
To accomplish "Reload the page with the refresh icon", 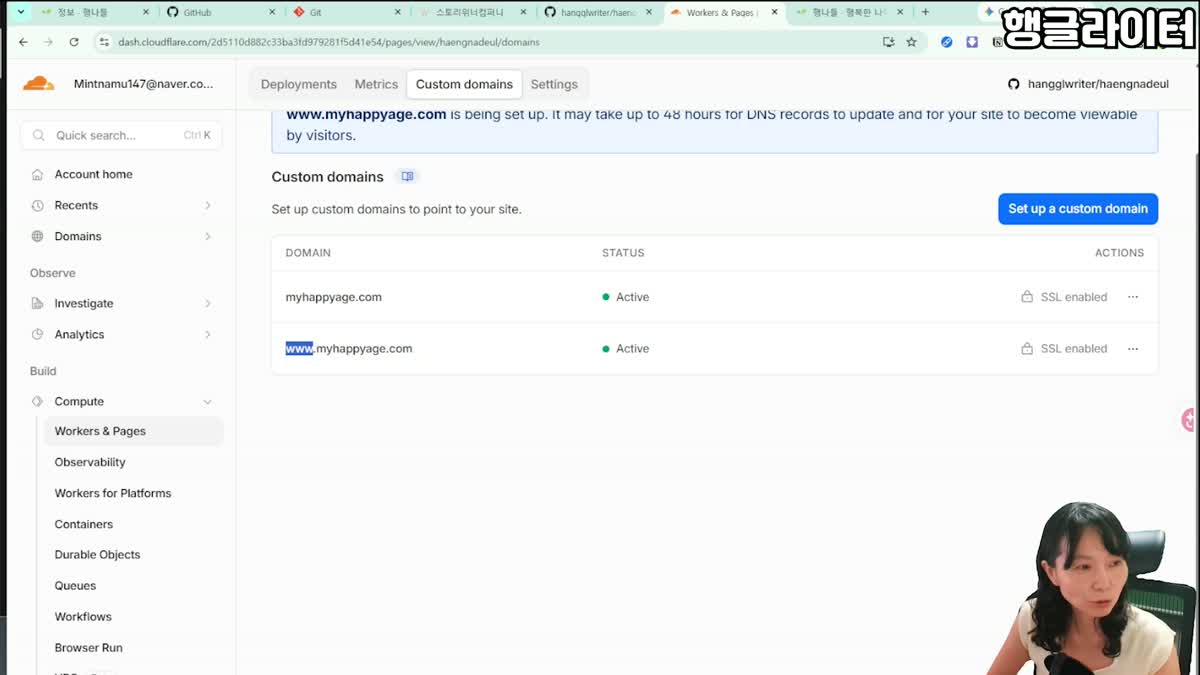I will click(x=74, y=42).
